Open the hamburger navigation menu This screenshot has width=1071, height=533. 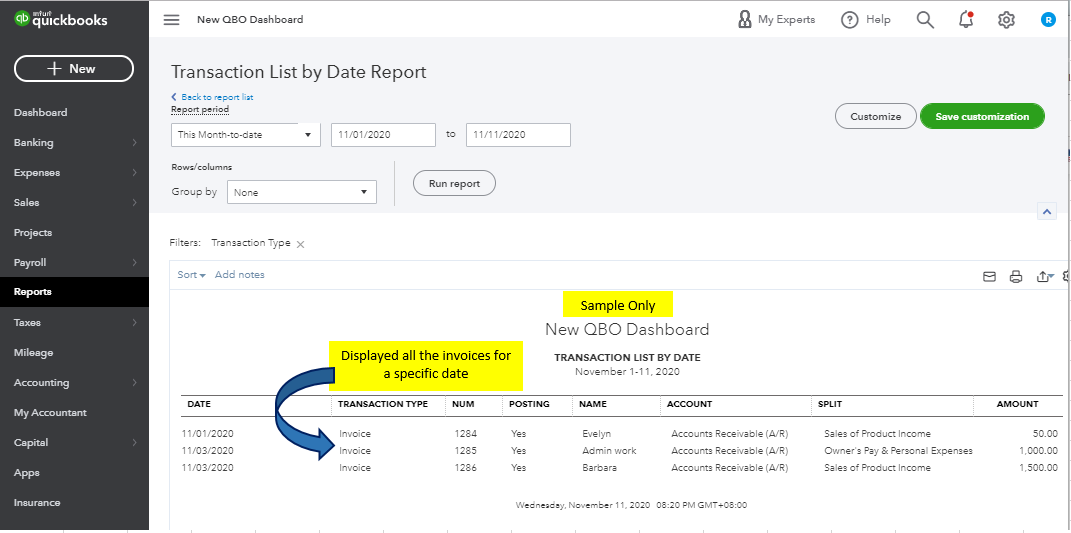tap(171, 20)
